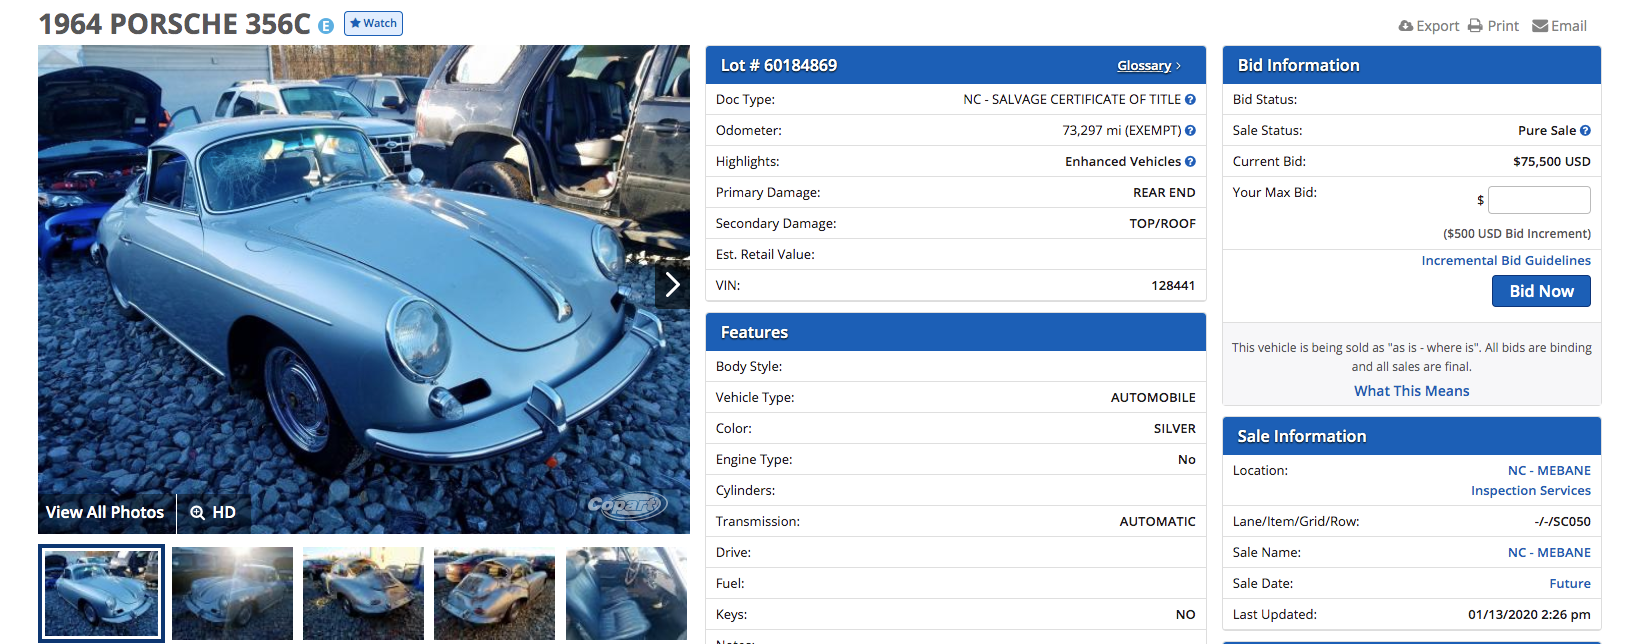Enter amount in Your Max Bid field
The image size is (1628, 644).
(1538, 200)
